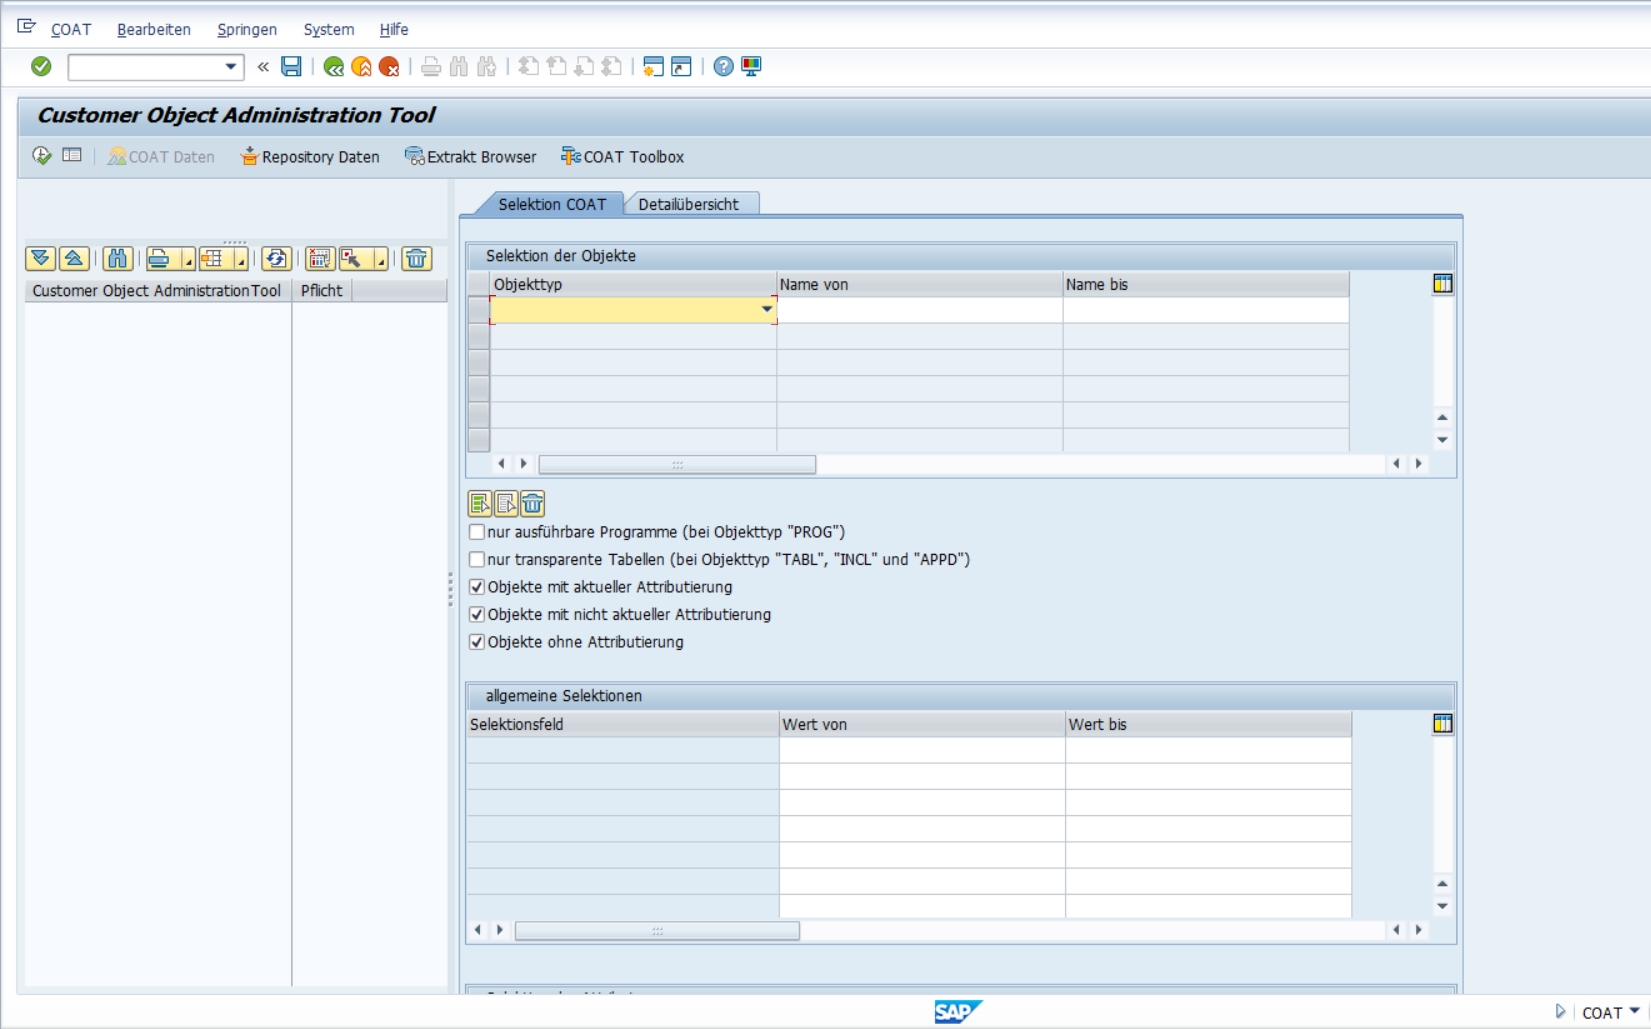Open the COAT menu
The width and height of the screenshot is (1651, 1029).
pyautogui.click(x=71, y=30)
